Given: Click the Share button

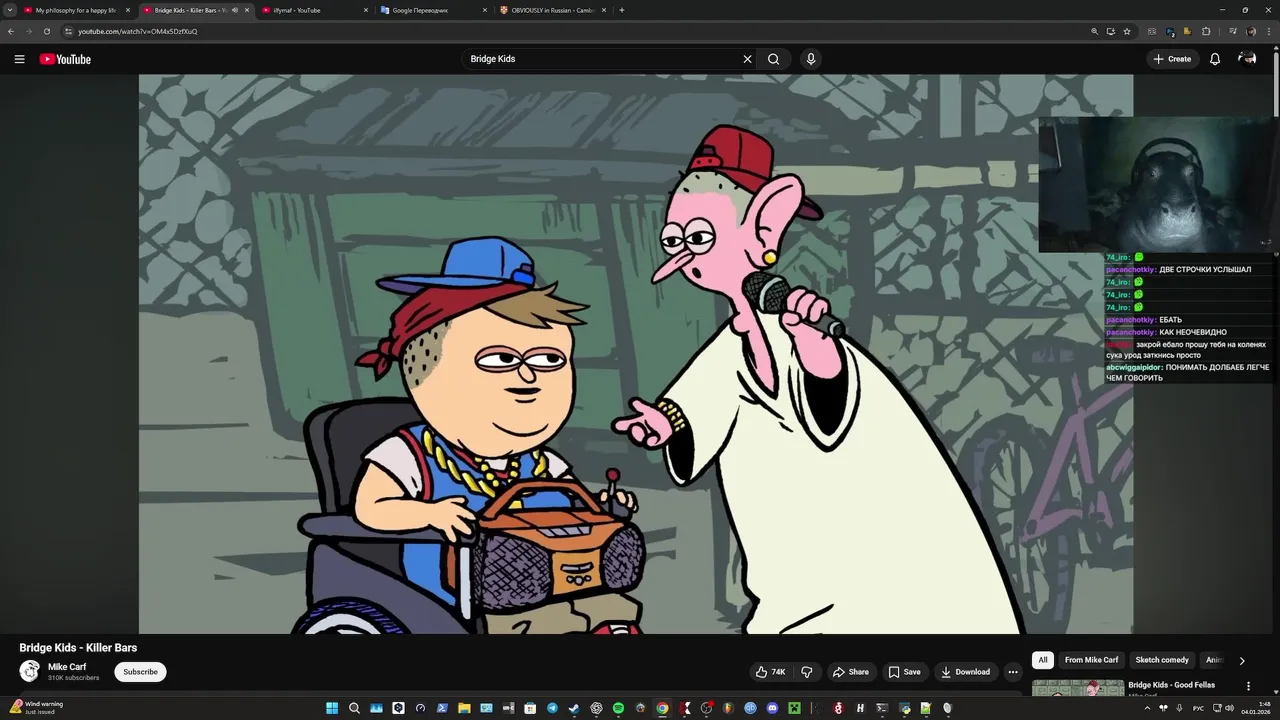Looking at the screenshot, I should pos(851,672).
